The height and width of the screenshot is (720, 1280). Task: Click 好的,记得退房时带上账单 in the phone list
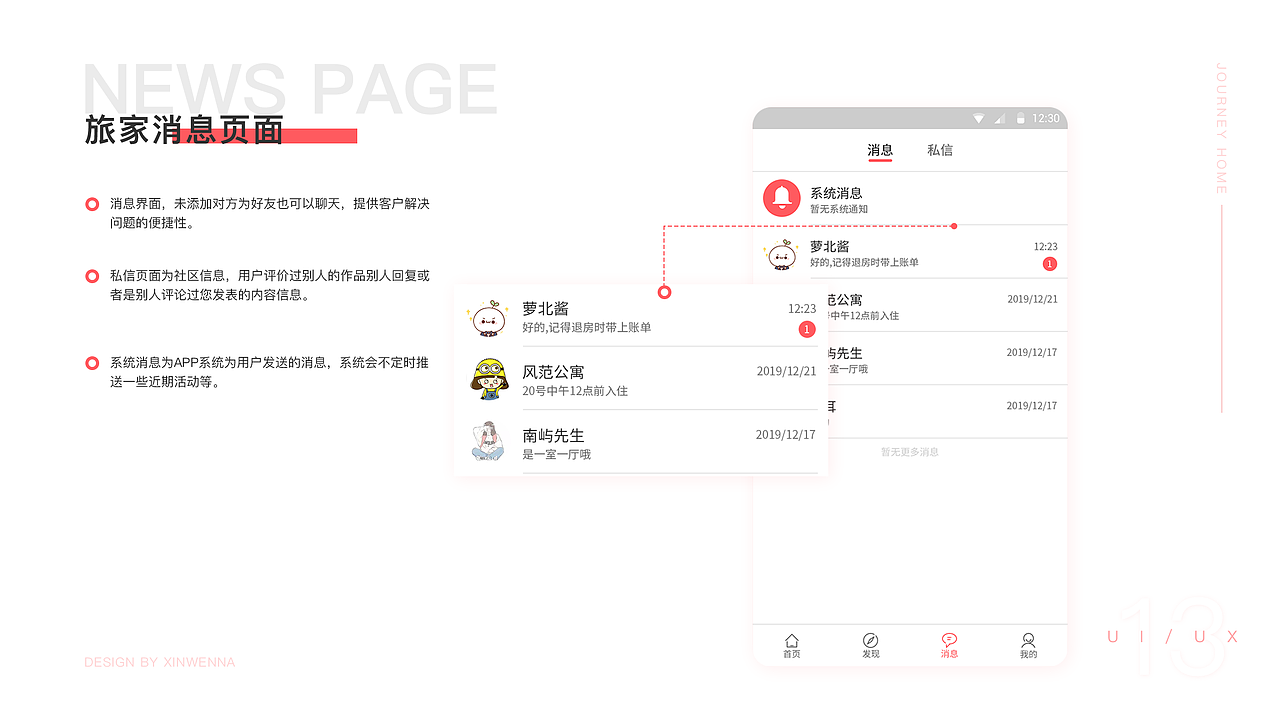(x=864, y=262)
